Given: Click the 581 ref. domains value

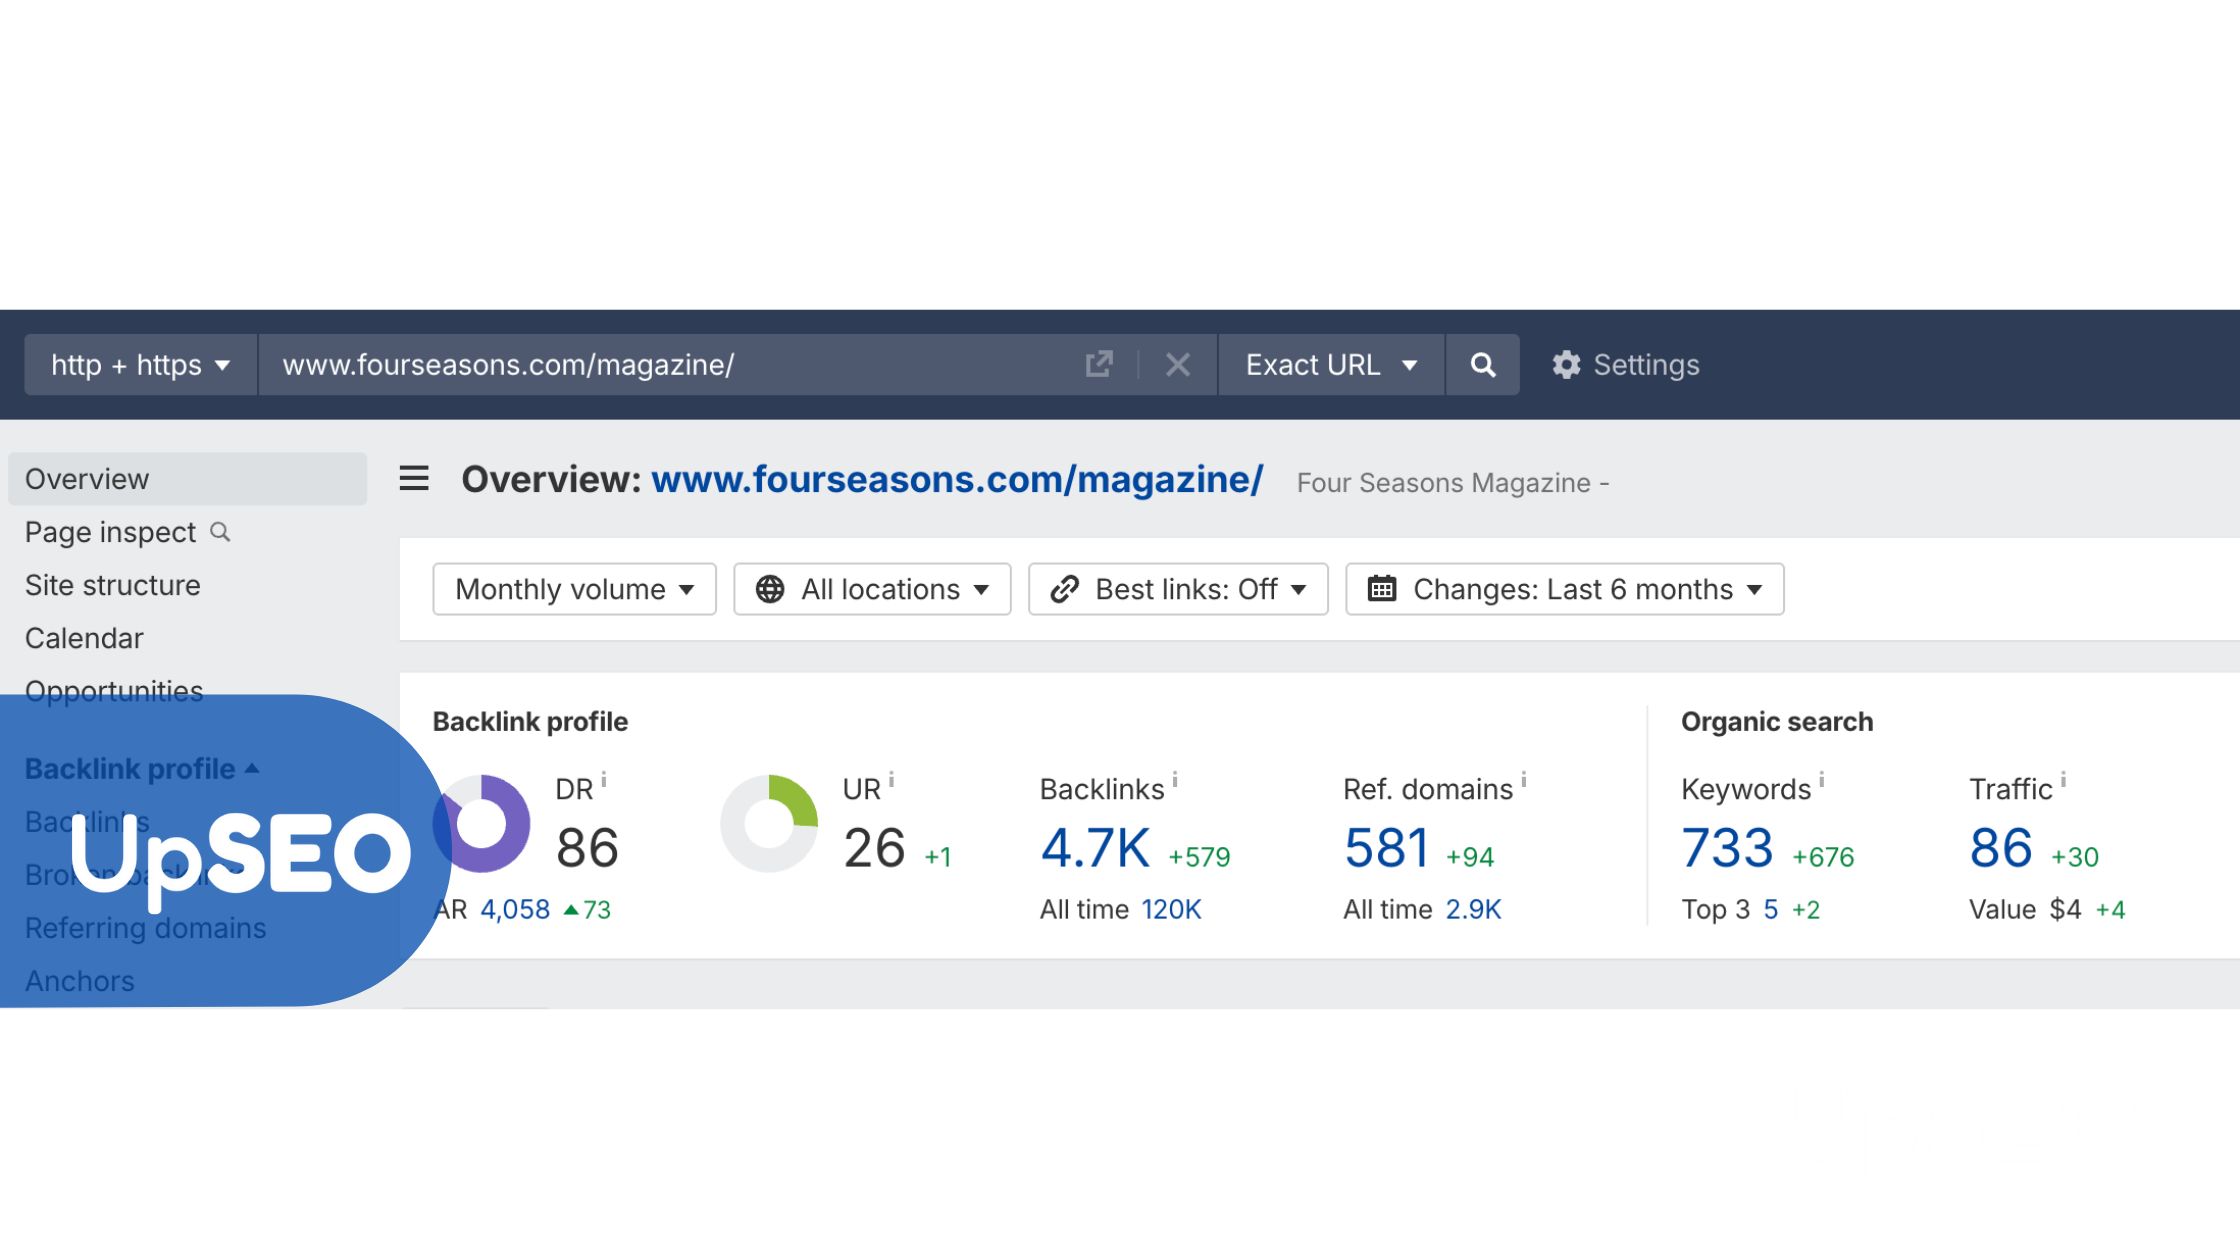Looking at the screenshot, I should click(x=1386, y=848).
